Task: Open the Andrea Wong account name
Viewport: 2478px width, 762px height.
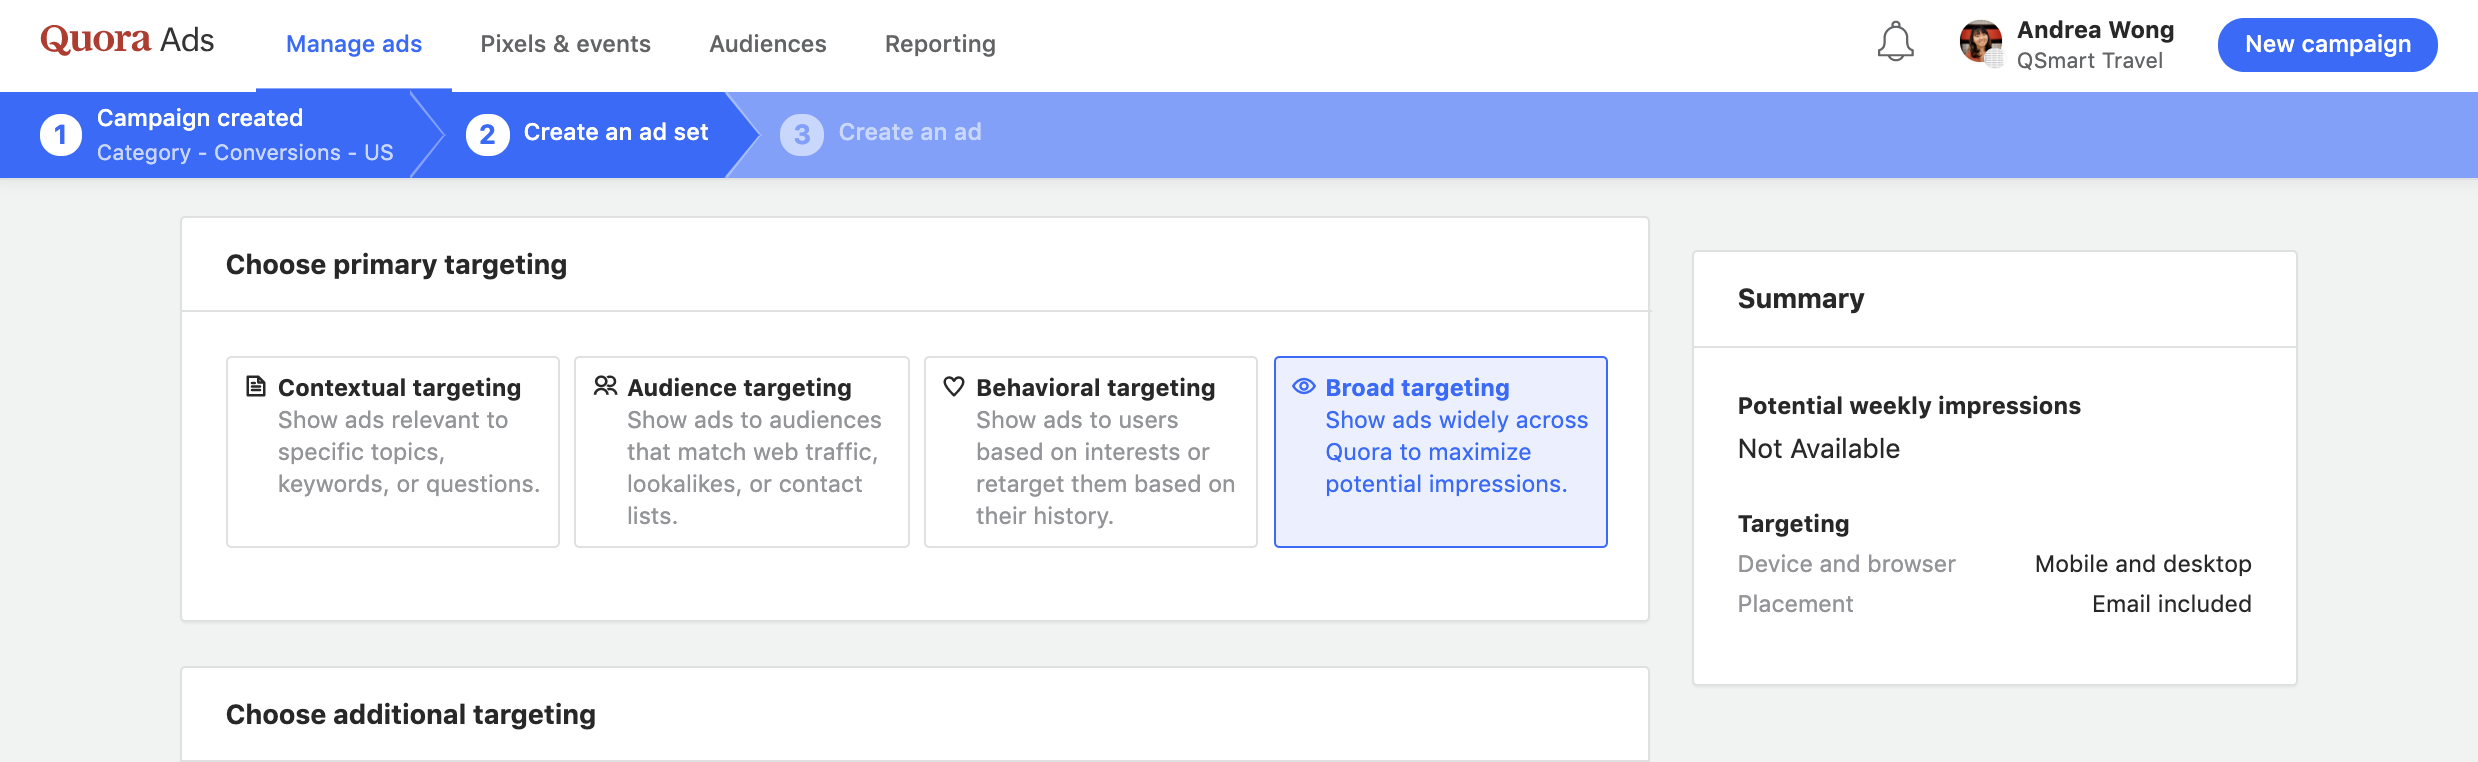Action: click(2095, 30)
